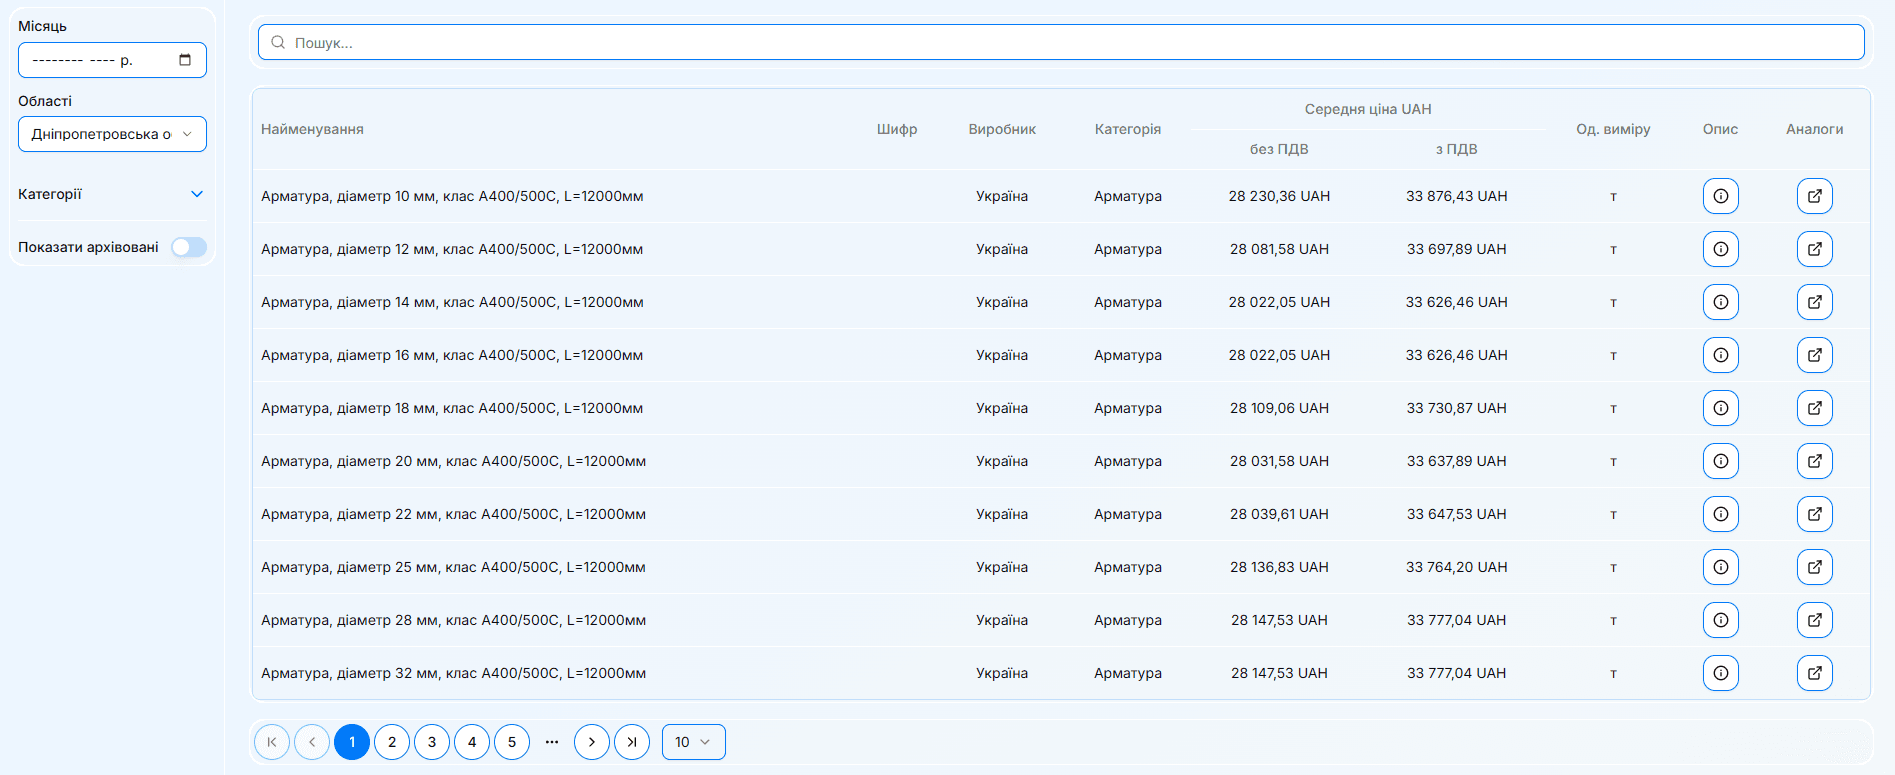Open description info for Арматура діаметр 10 мм
The image size is (1895, 775).
tap(1720, 196)
